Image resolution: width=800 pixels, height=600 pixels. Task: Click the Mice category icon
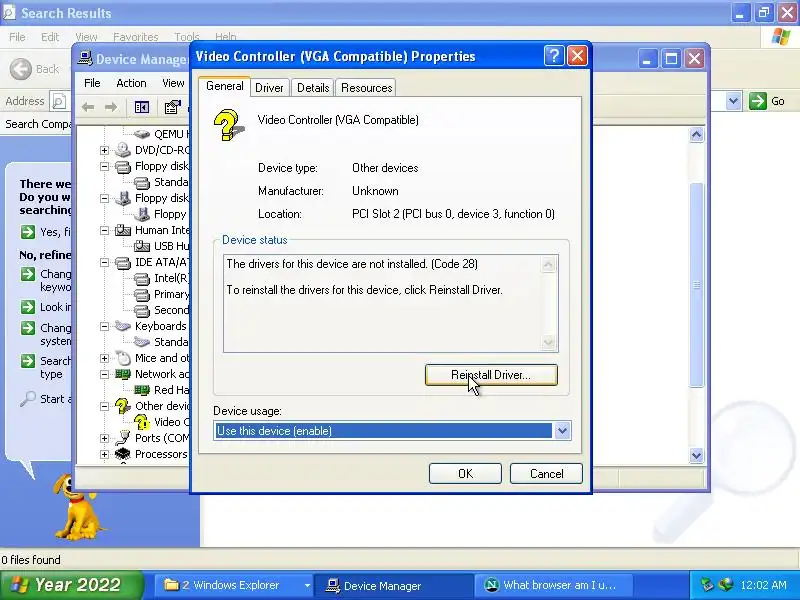[122, 358]
